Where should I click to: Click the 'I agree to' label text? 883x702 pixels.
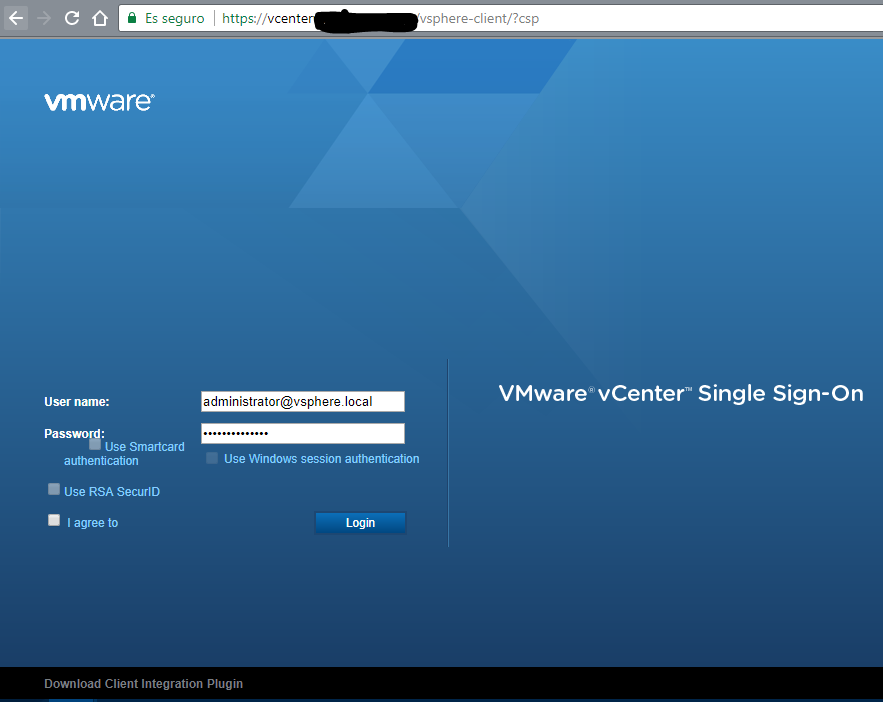[92, 523]
